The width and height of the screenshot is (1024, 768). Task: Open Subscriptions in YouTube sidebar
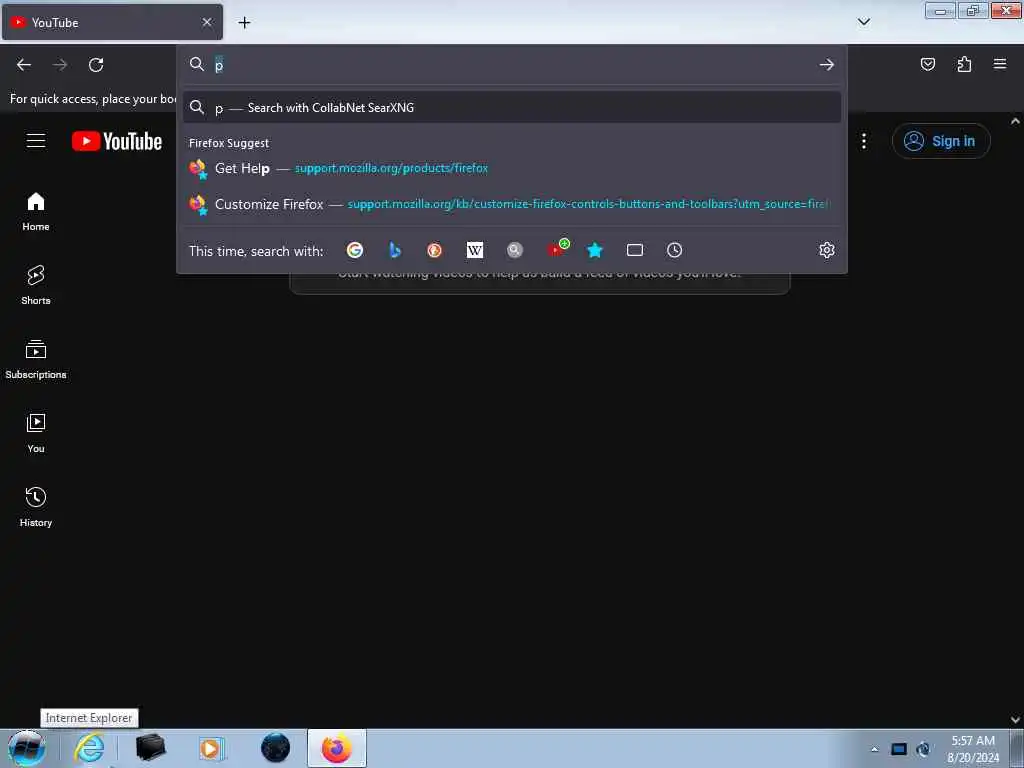pyautogui.click(x=36, y=360)
